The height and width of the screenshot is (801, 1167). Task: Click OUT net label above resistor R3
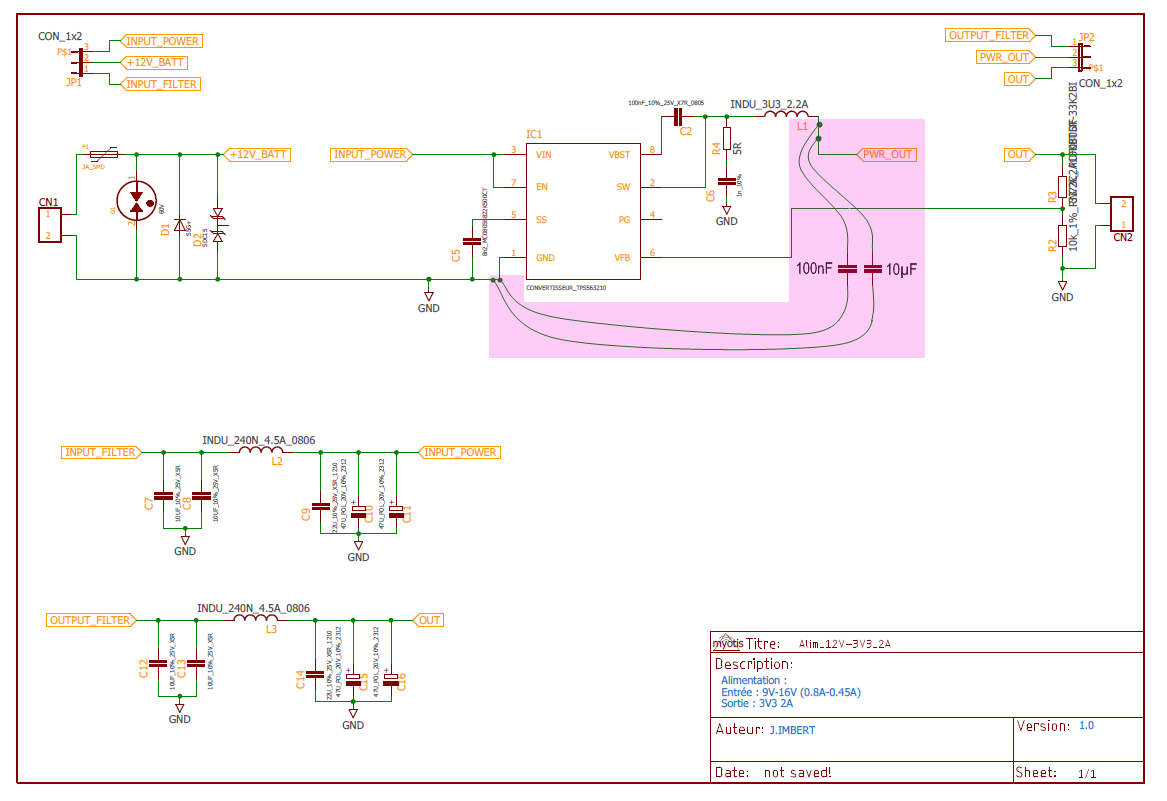[1019, 155]
